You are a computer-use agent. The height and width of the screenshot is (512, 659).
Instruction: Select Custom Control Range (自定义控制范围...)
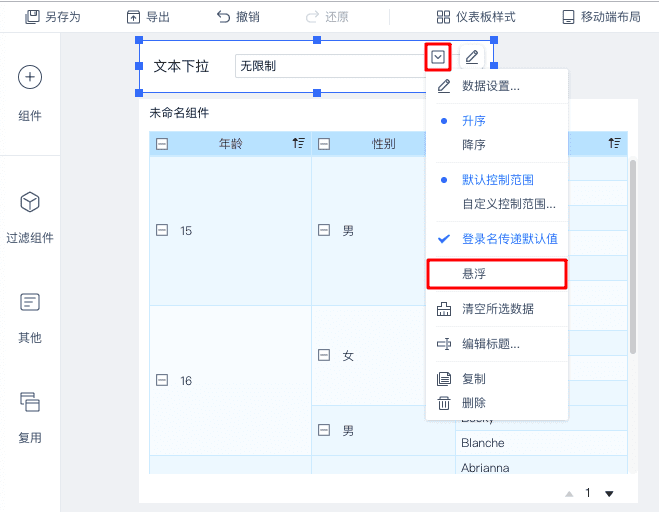coord(497,204)
